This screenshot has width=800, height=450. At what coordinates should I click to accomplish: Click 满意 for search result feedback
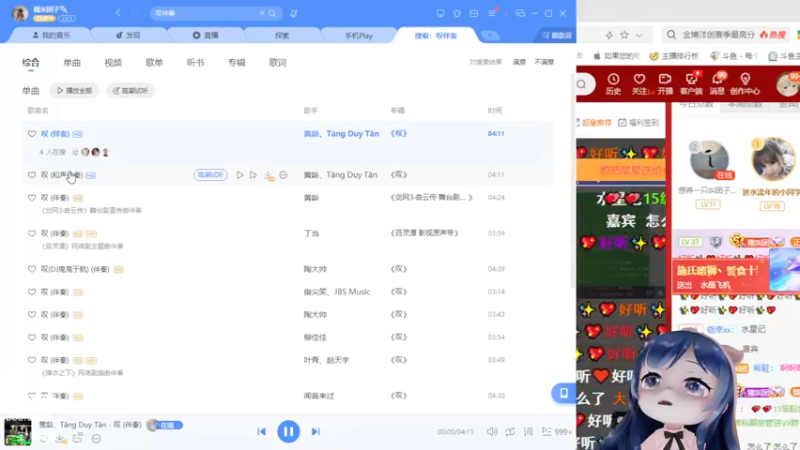click(x=519, y=62)
